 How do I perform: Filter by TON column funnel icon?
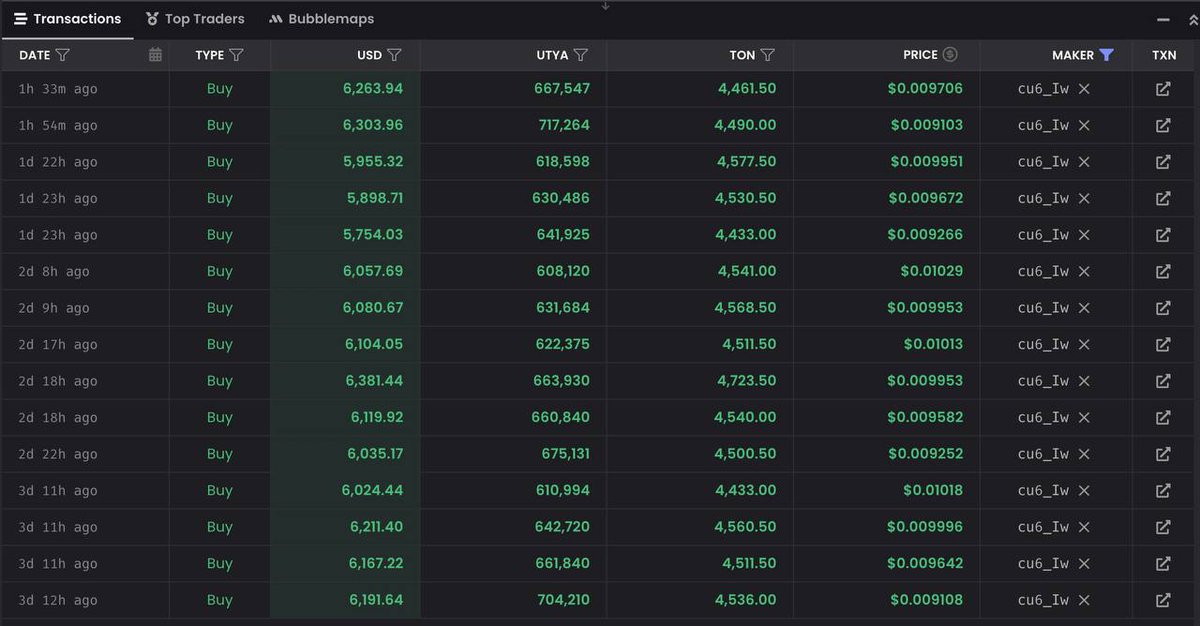(x=767, y=55)
